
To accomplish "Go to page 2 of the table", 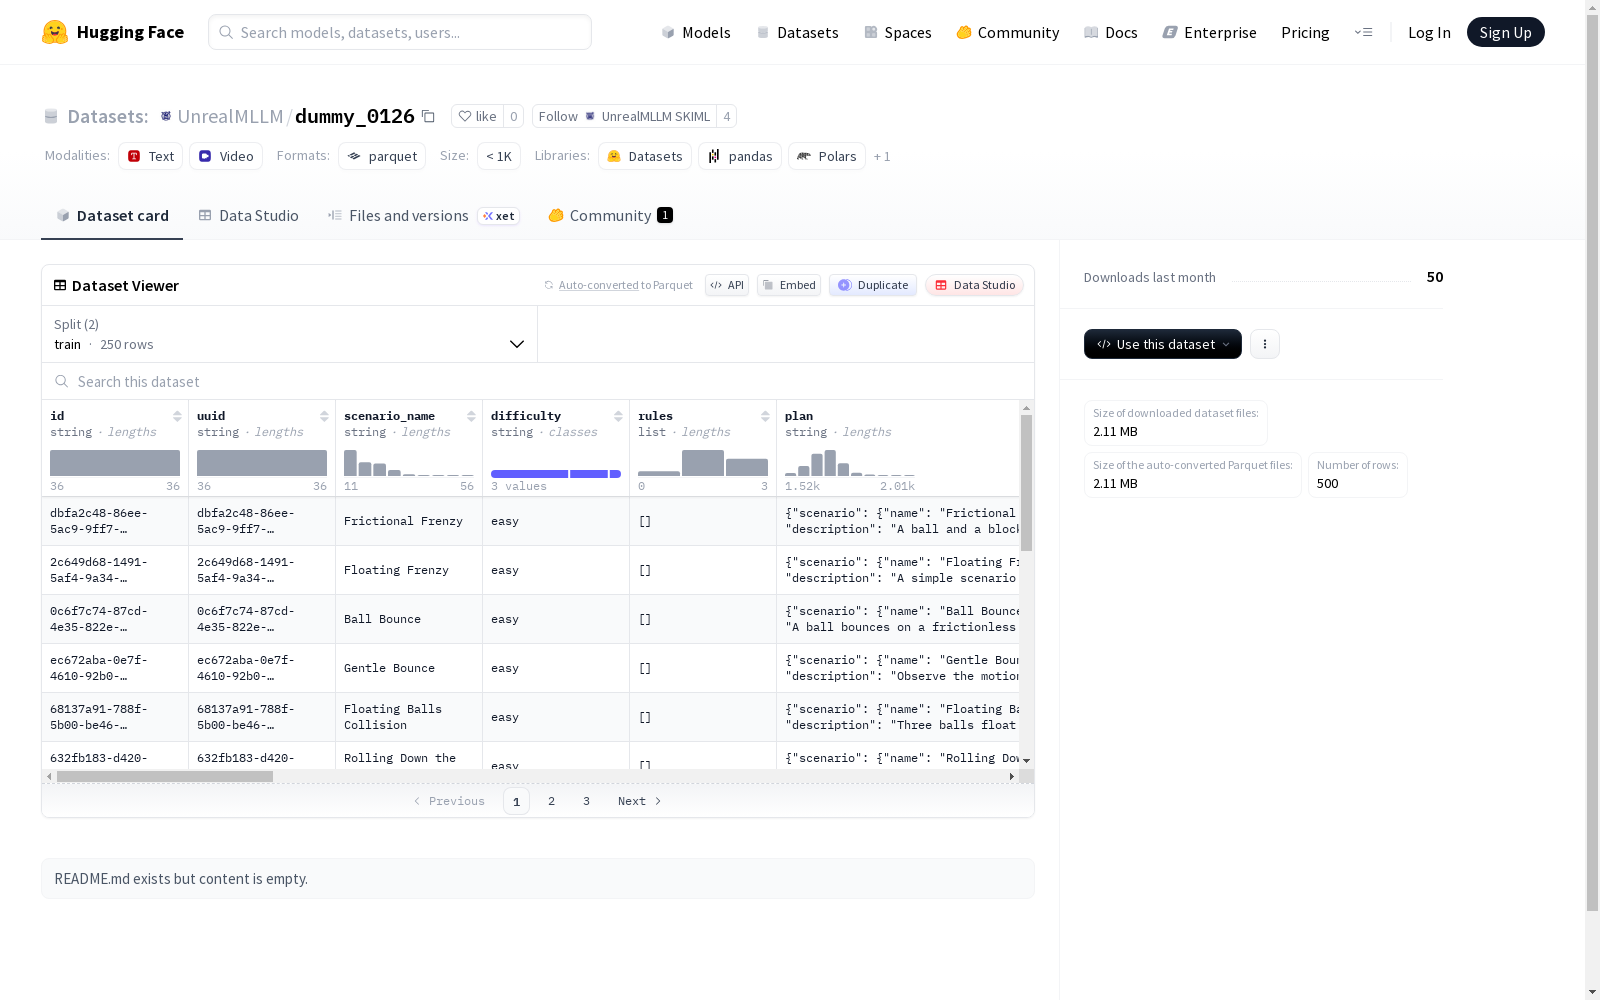I will coord(551,801).
